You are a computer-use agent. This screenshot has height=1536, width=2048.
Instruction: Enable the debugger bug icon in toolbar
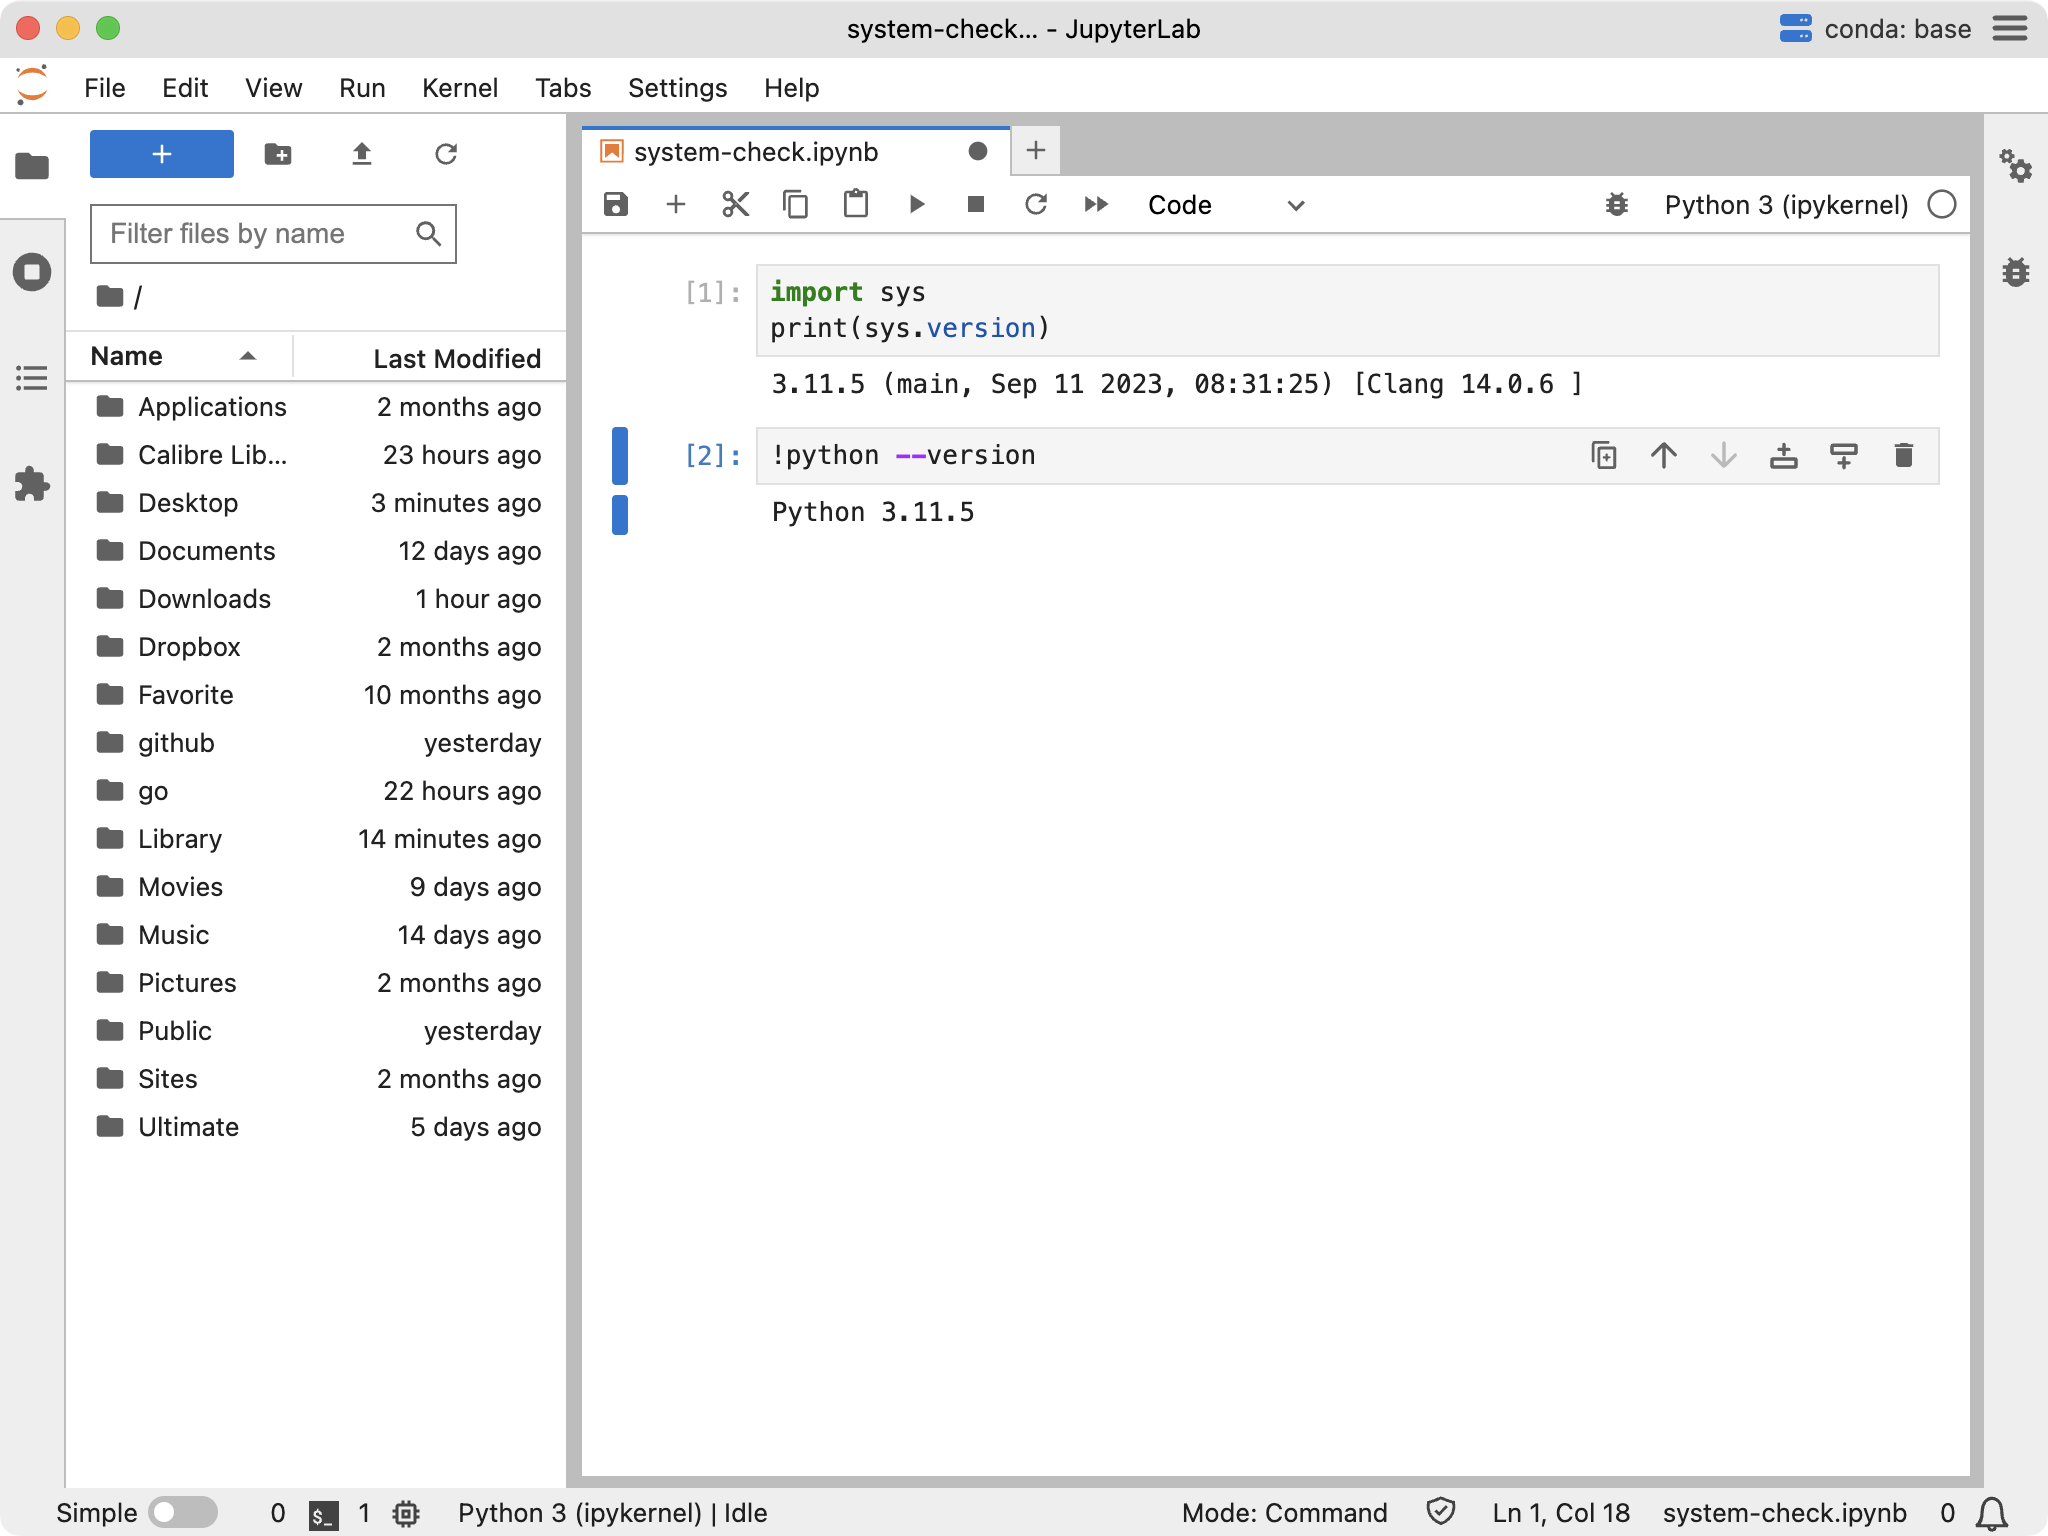1616,205
